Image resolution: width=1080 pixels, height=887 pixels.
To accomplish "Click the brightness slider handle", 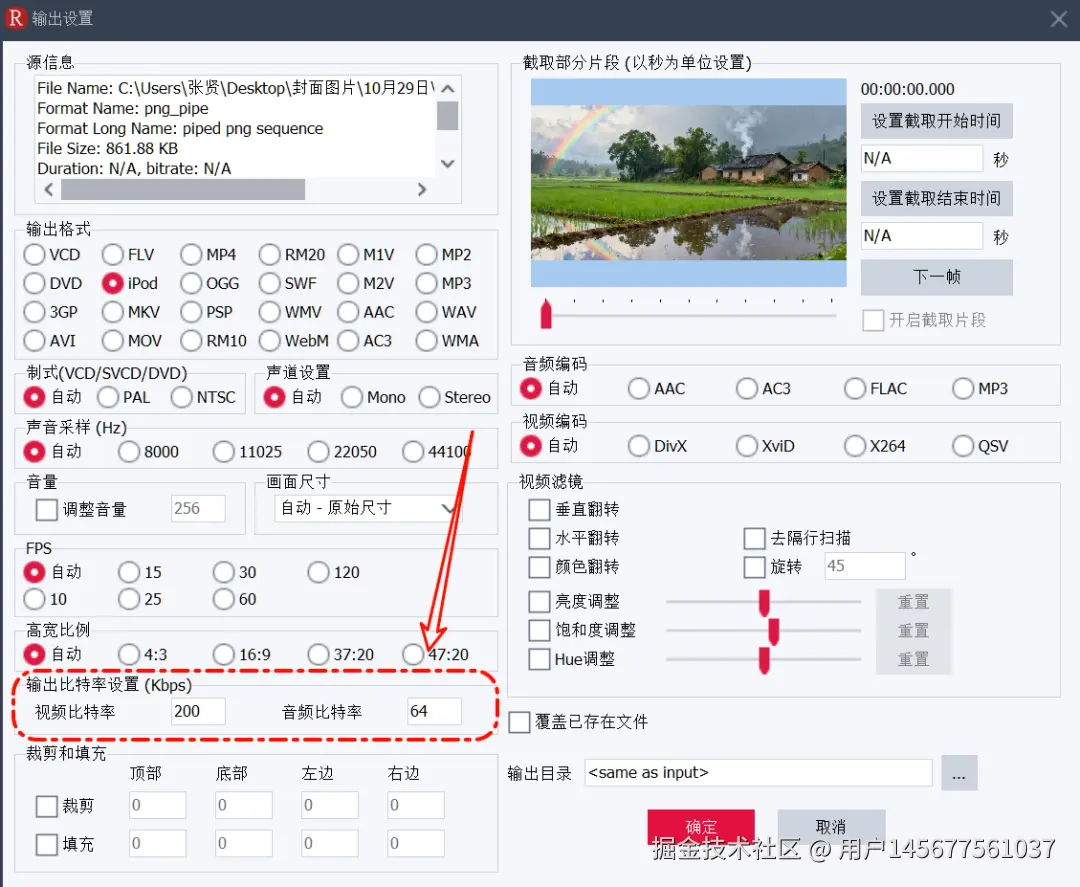I will [764, 603].
